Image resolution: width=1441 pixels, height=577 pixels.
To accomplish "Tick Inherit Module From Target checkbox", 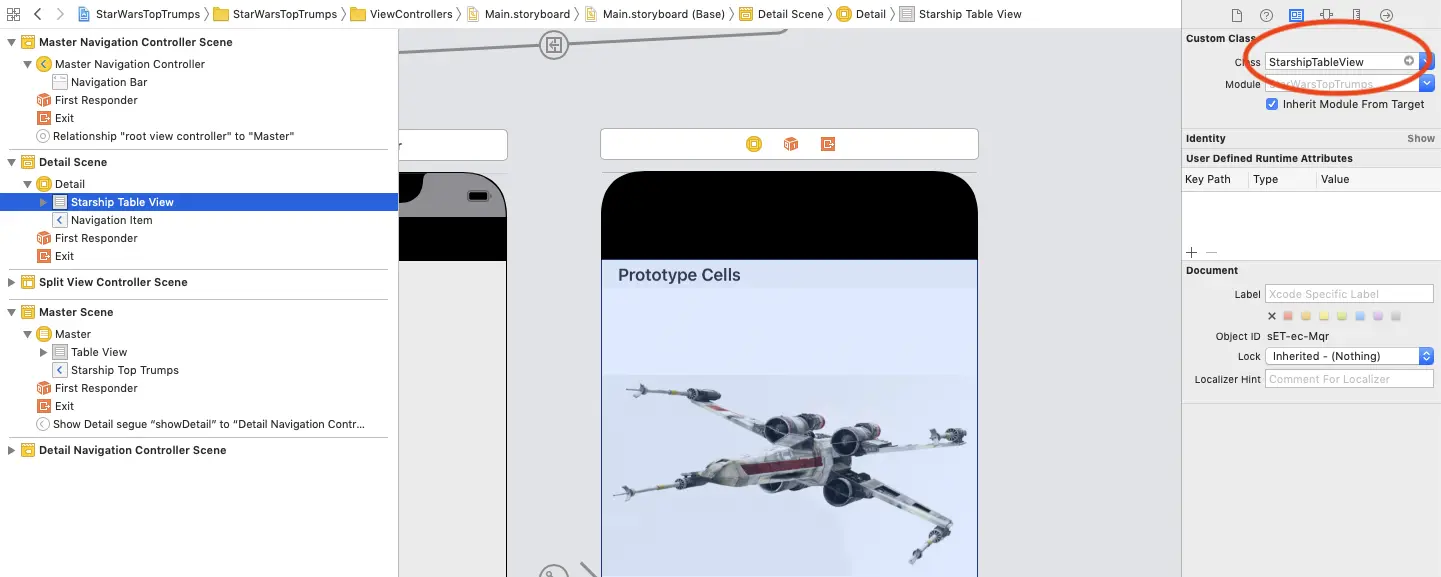I will click(x=1272, y=104).
